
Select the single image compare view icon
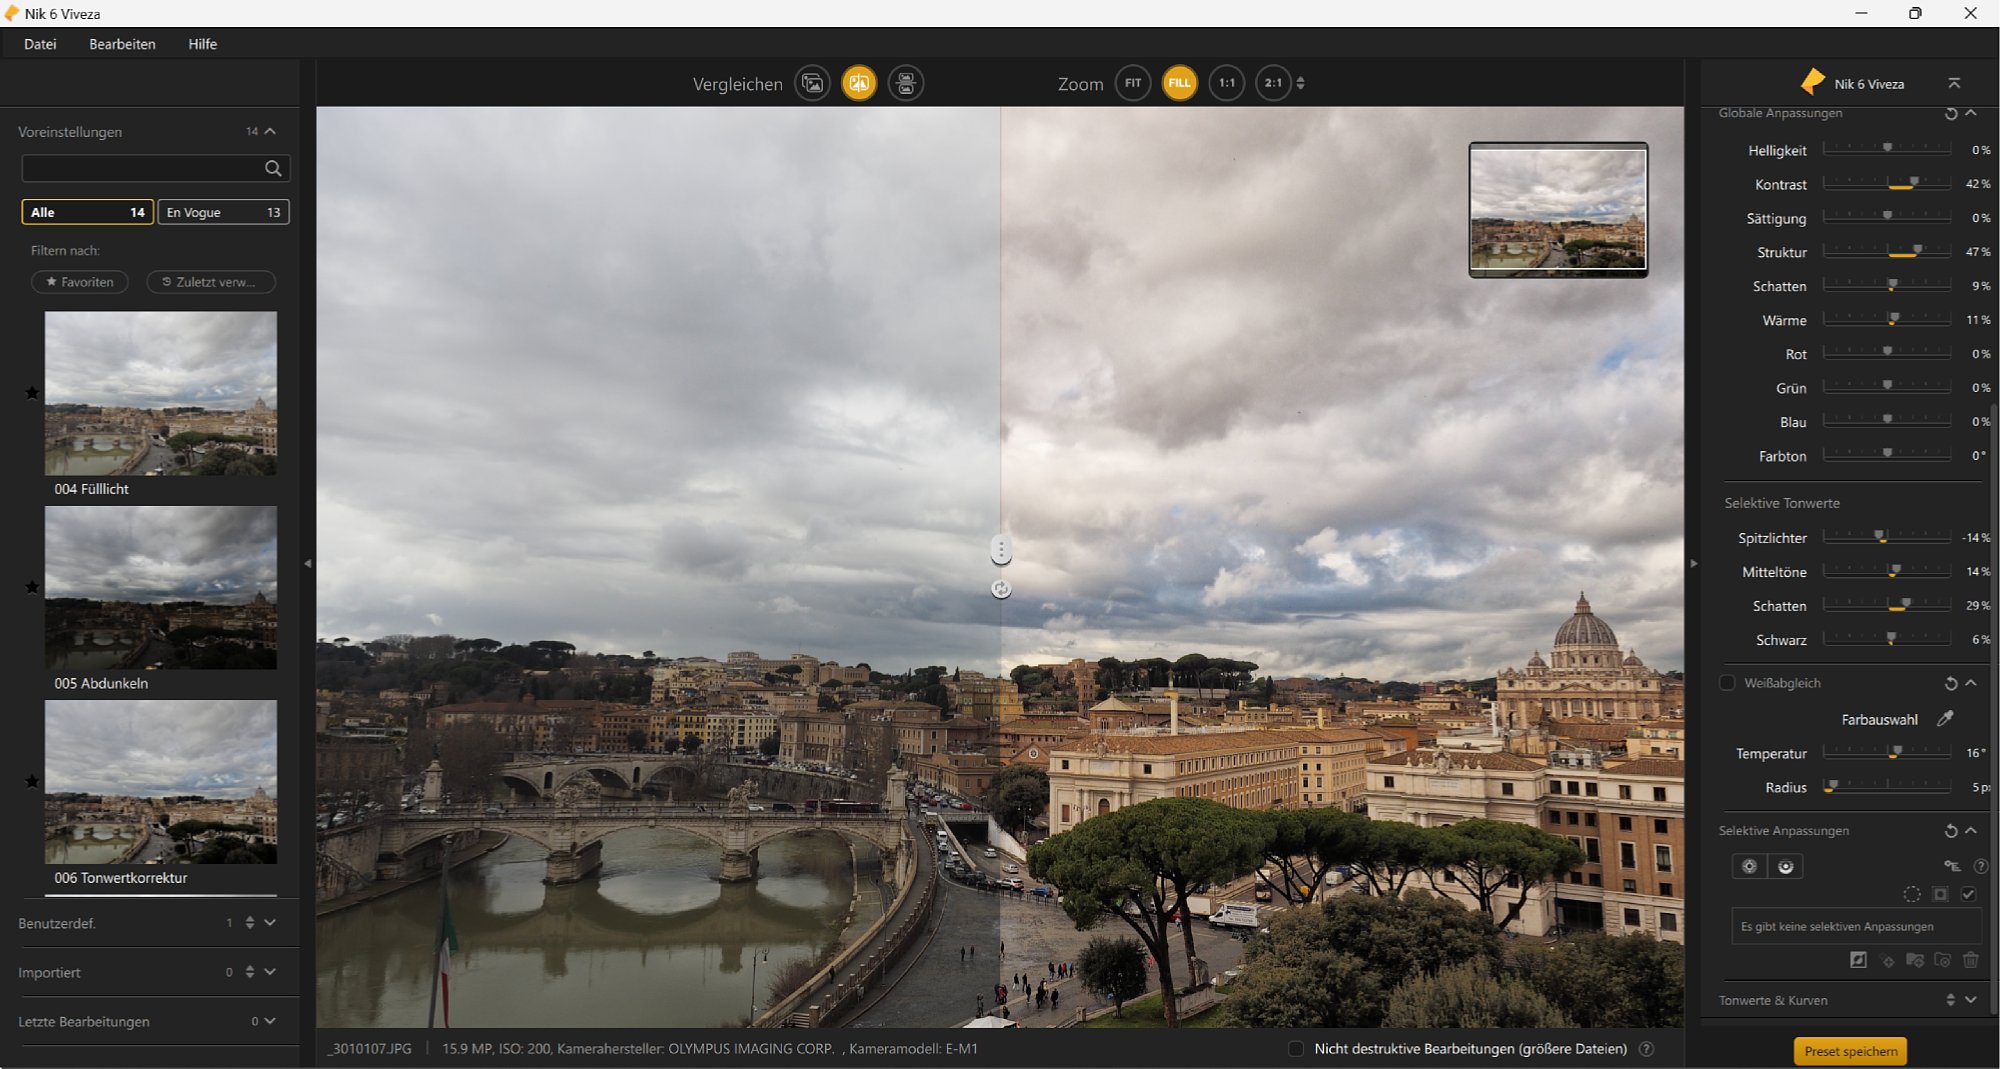pos(813,83)
